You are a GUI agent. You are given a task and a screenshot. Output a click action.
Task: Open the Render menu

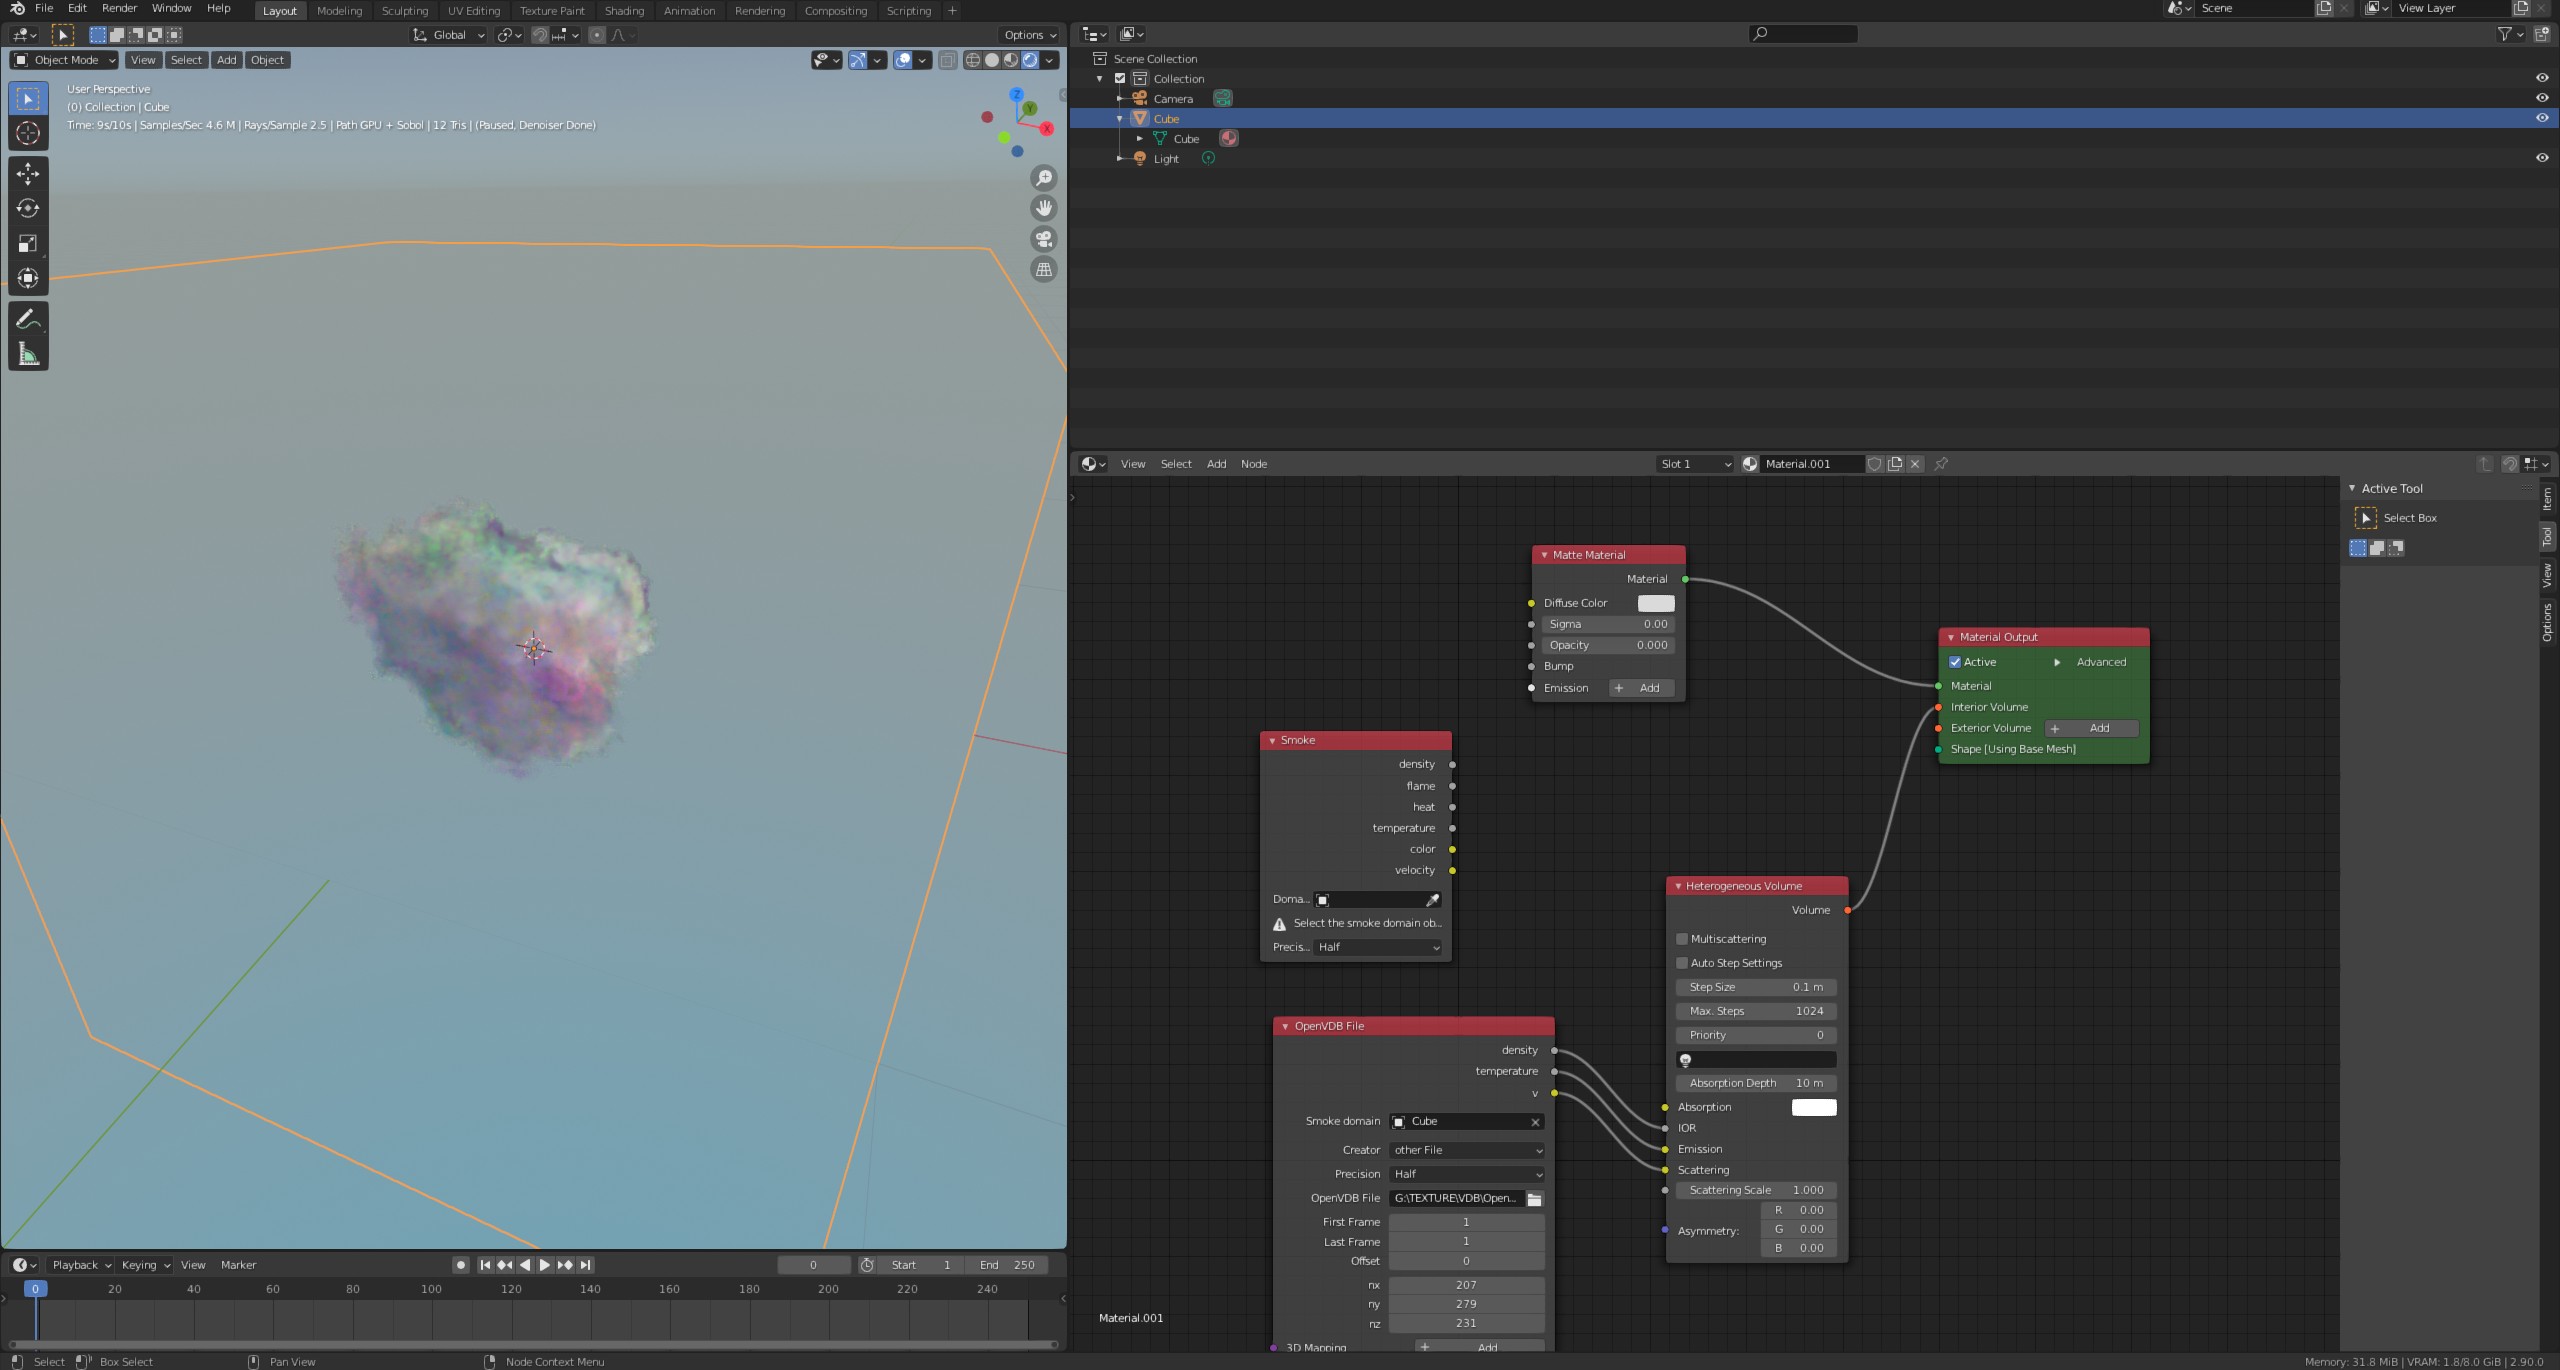[119, 8]
